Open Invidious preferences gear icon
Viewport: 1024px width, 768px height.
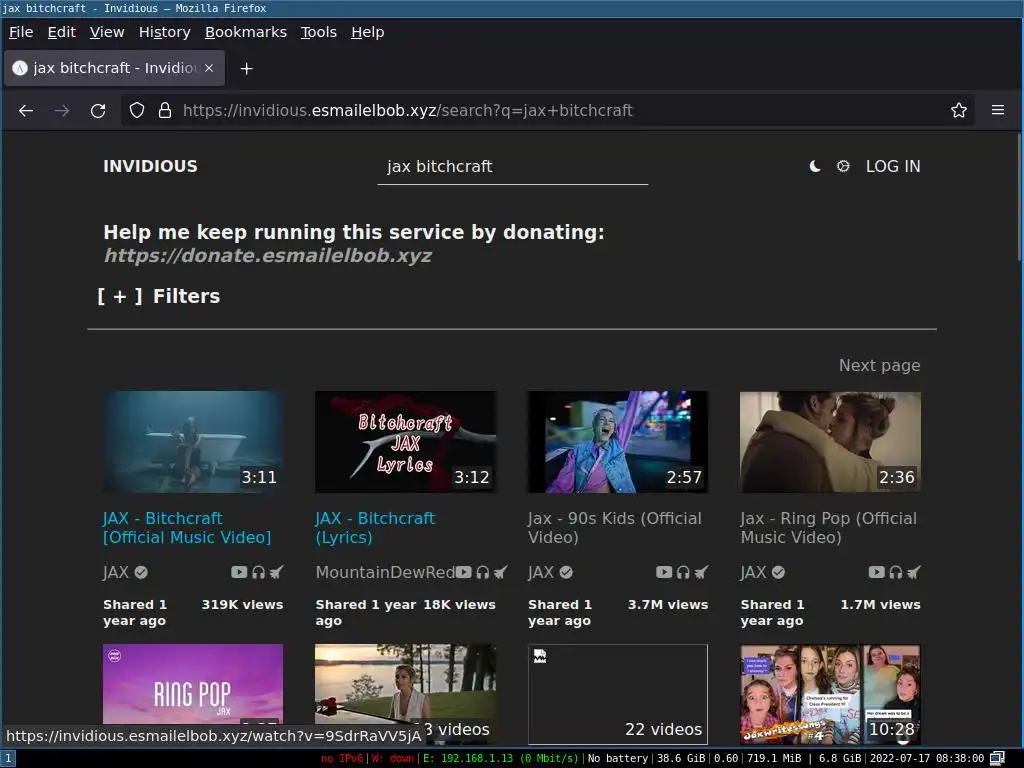(x=843, y=167)
